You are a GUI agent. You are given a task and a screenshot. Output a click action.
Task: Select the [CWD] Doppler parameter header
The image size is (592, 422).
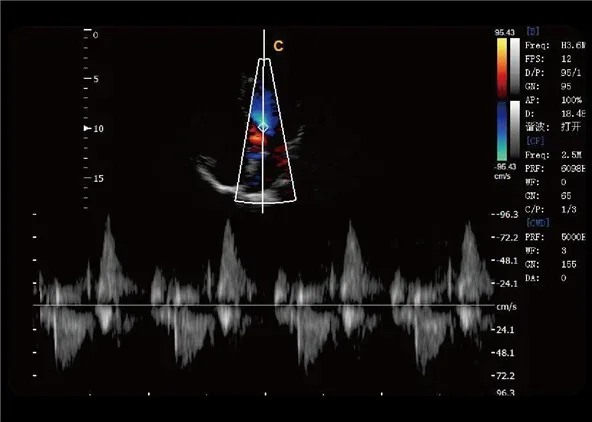point(538,223)
